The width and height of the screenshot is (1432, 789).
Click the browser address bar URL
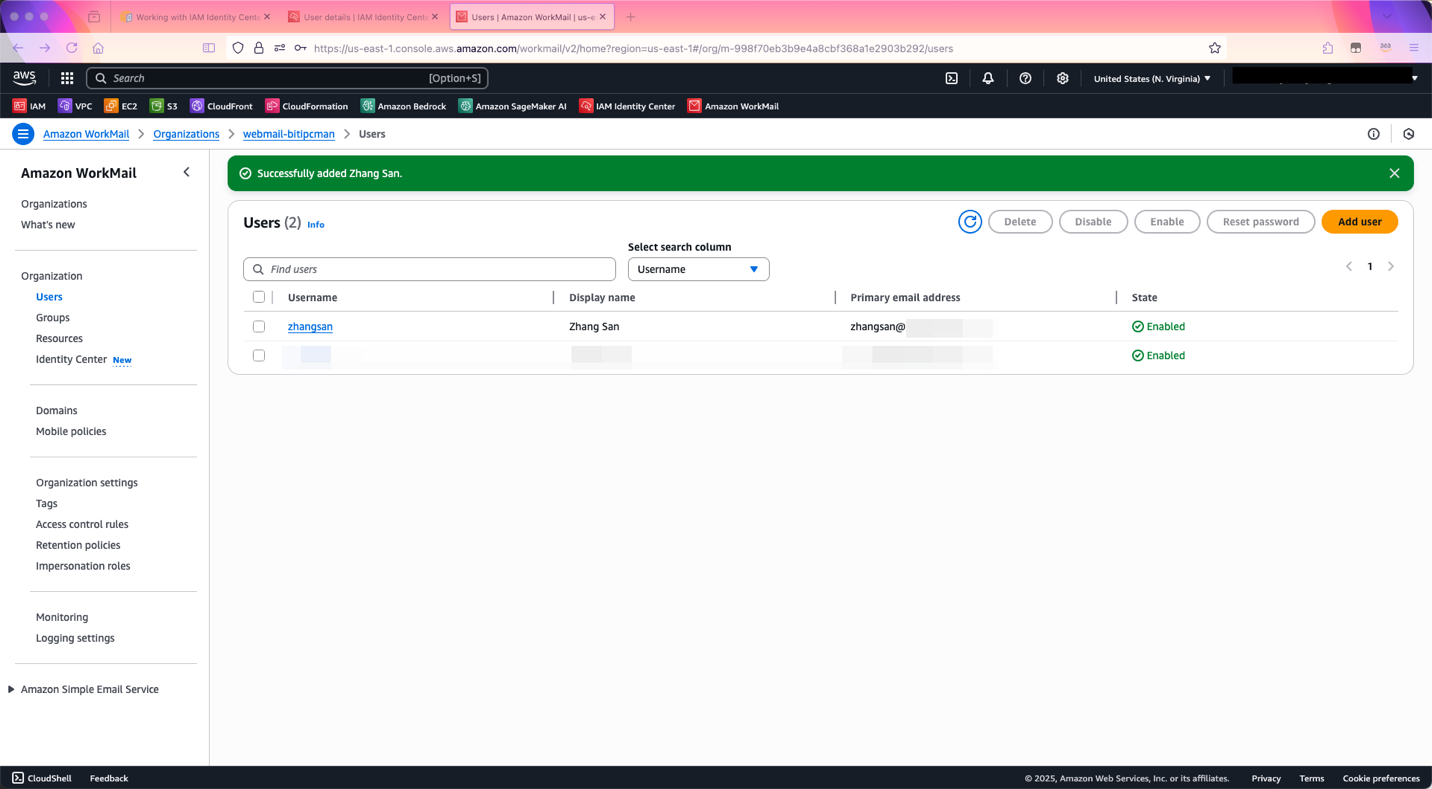(633, 48)
